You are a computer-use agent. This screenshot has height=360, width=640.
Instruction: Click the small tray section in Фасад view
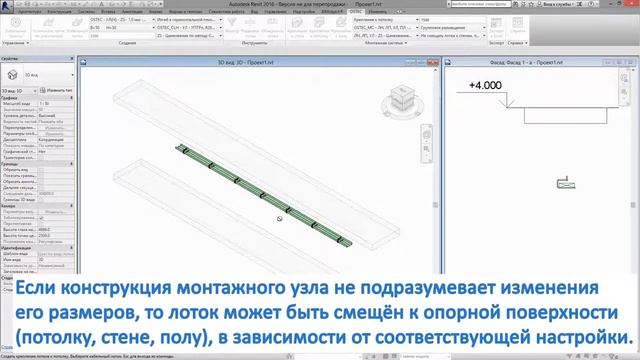(566, 183)
